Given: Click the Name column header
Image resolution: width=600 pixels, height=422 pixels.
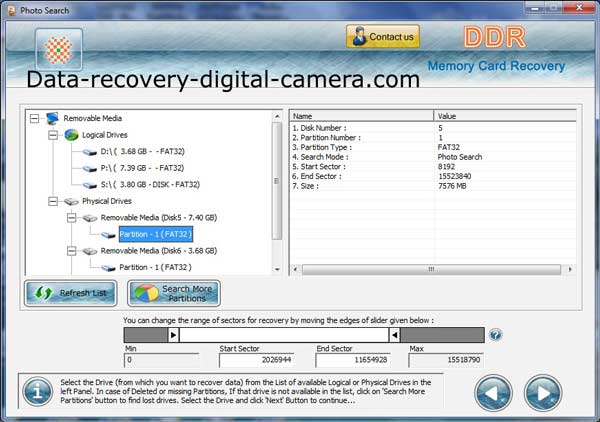Looking at the screenshot, I should pos(362,116).
